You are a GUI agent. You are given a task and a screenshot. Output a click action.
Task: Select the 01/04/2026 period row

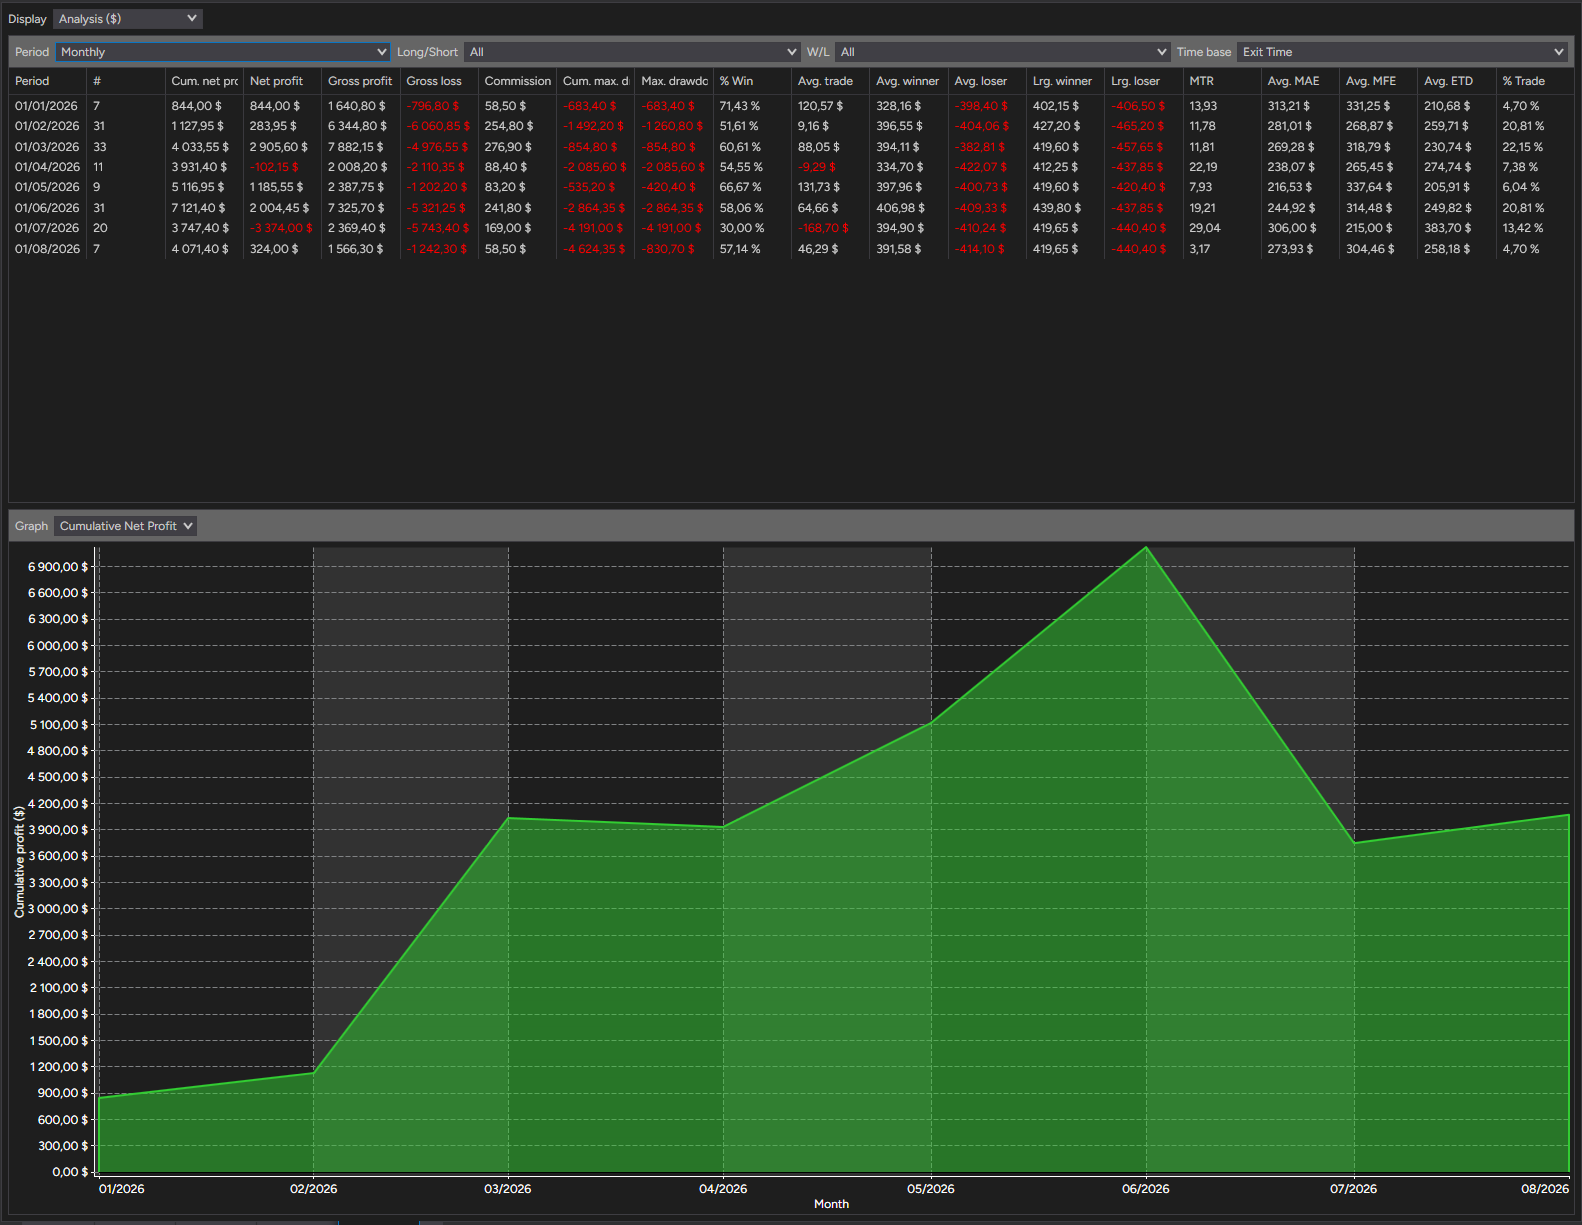pyautogui.click(x=791, y=167)
